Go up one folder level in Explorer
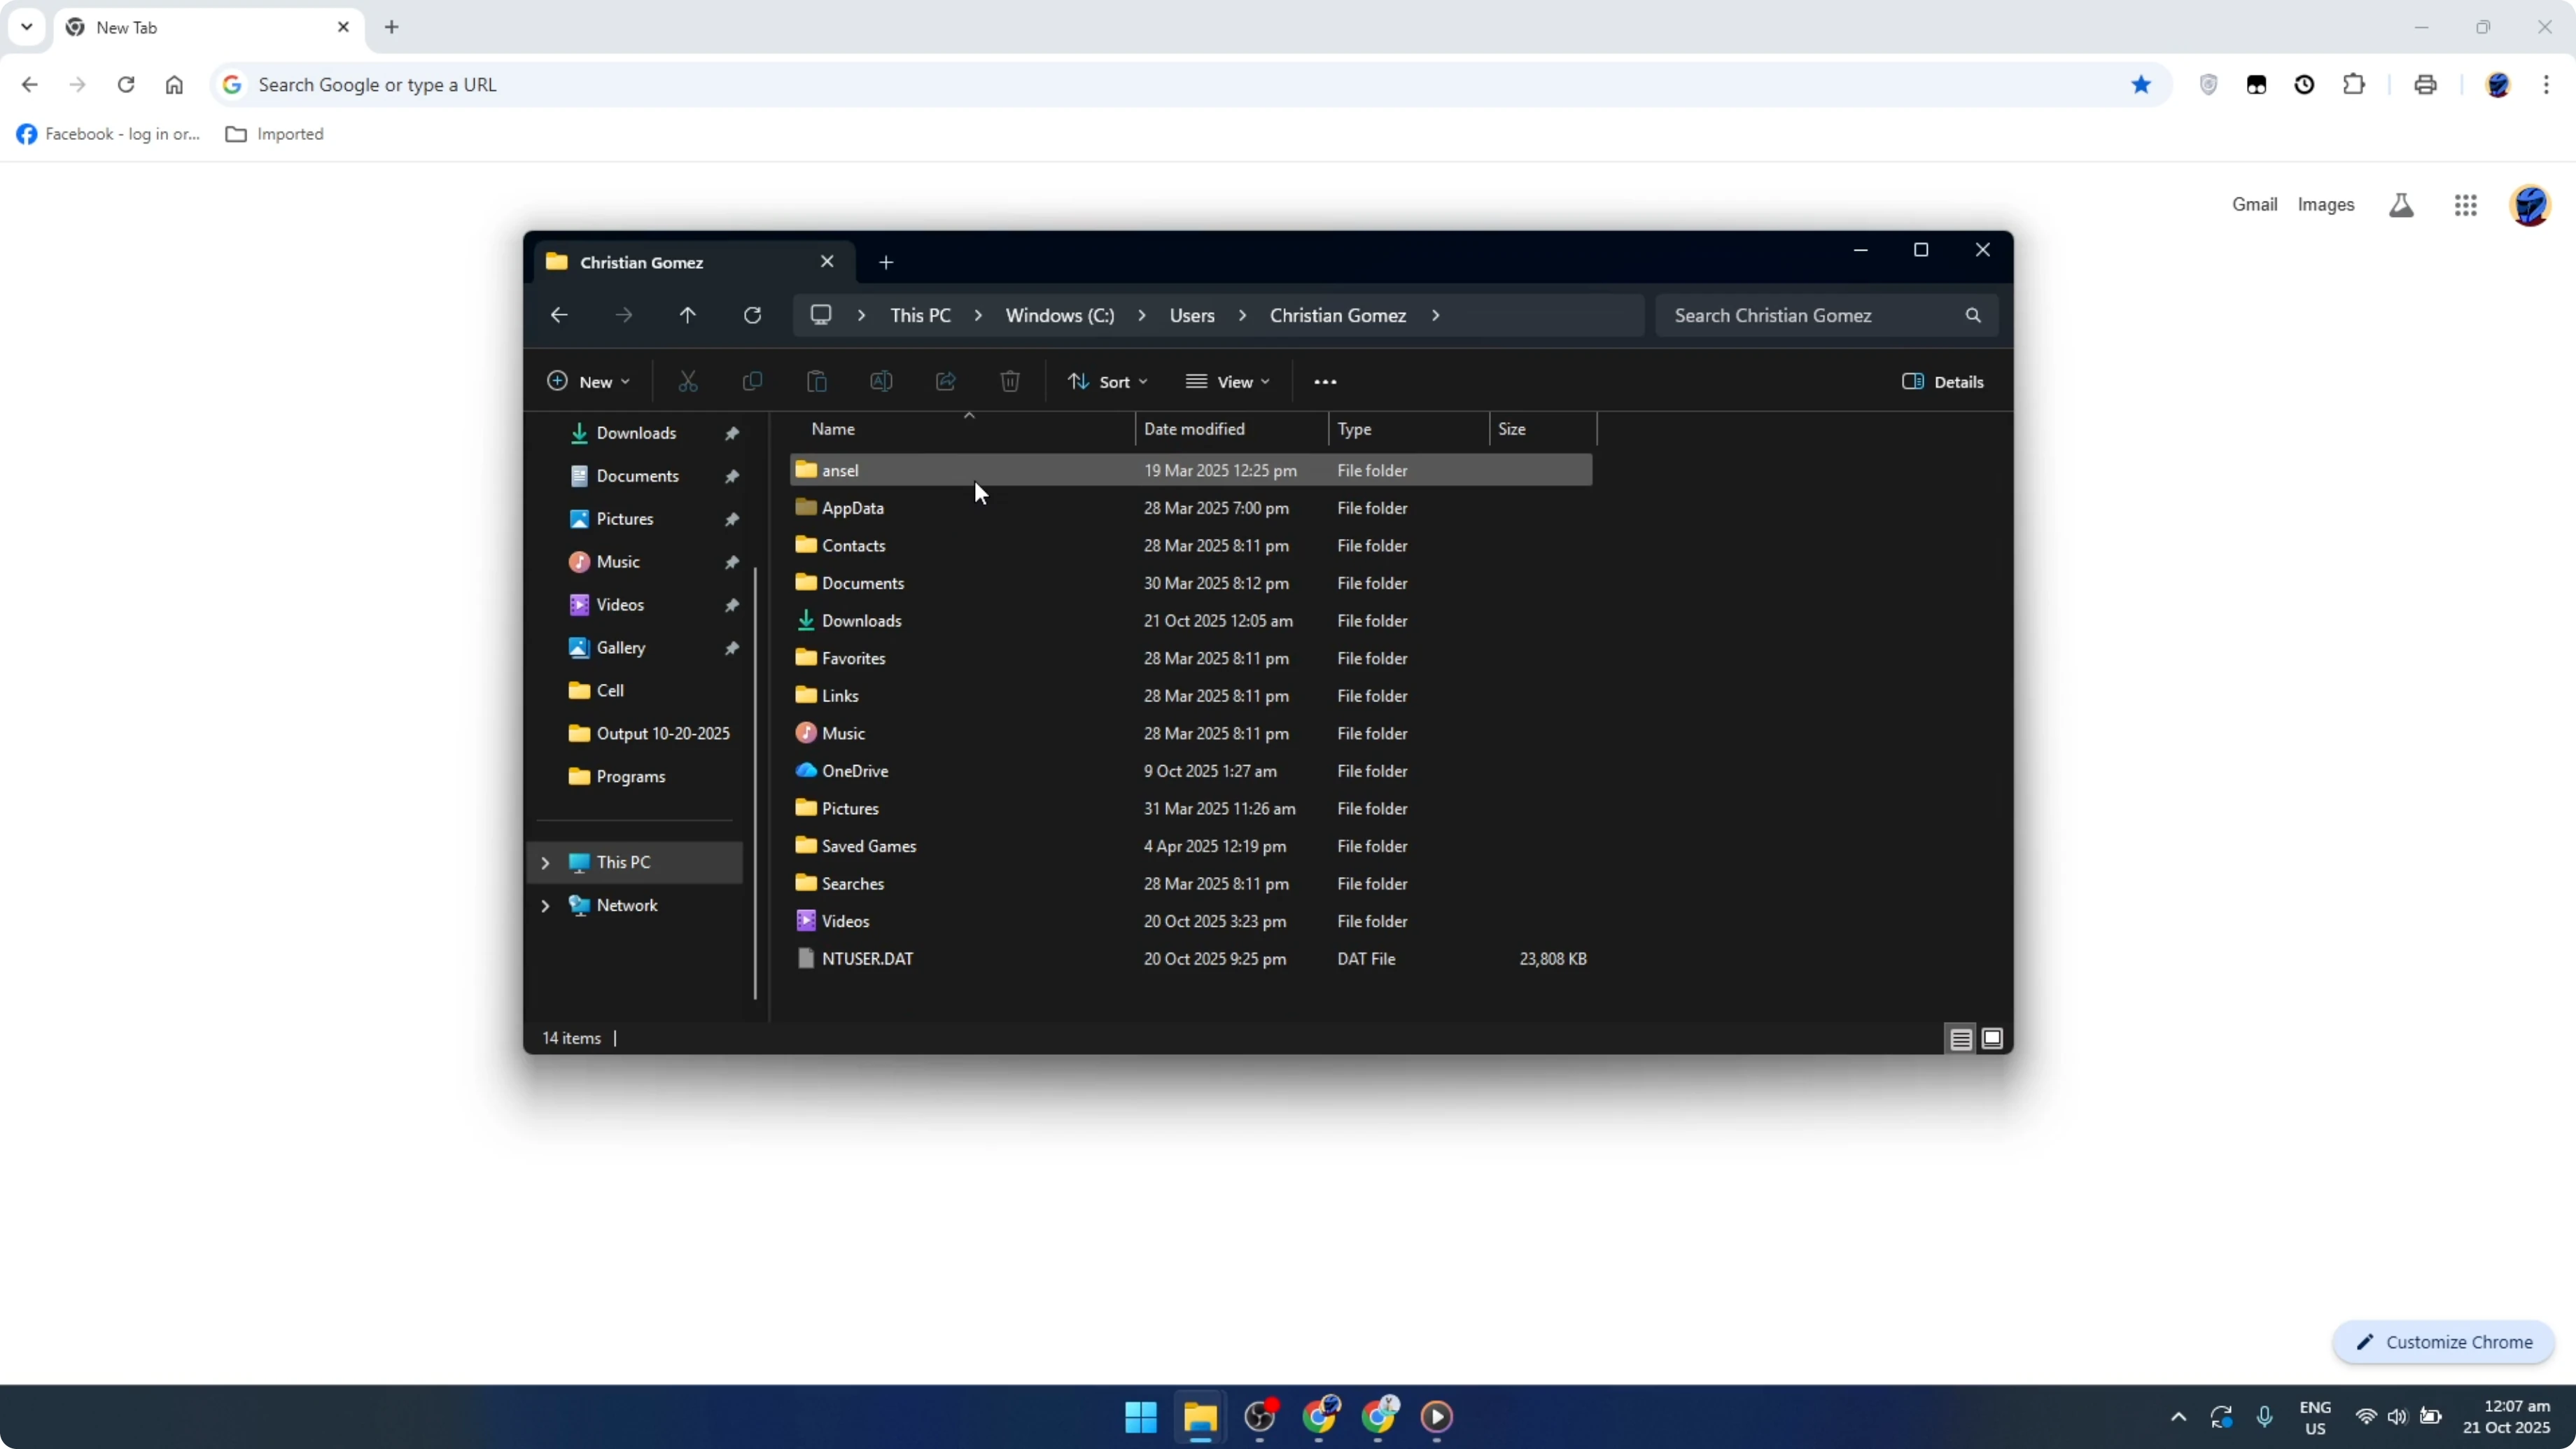Screen dimensions: 2576x1449 click(x=688, y=315)
